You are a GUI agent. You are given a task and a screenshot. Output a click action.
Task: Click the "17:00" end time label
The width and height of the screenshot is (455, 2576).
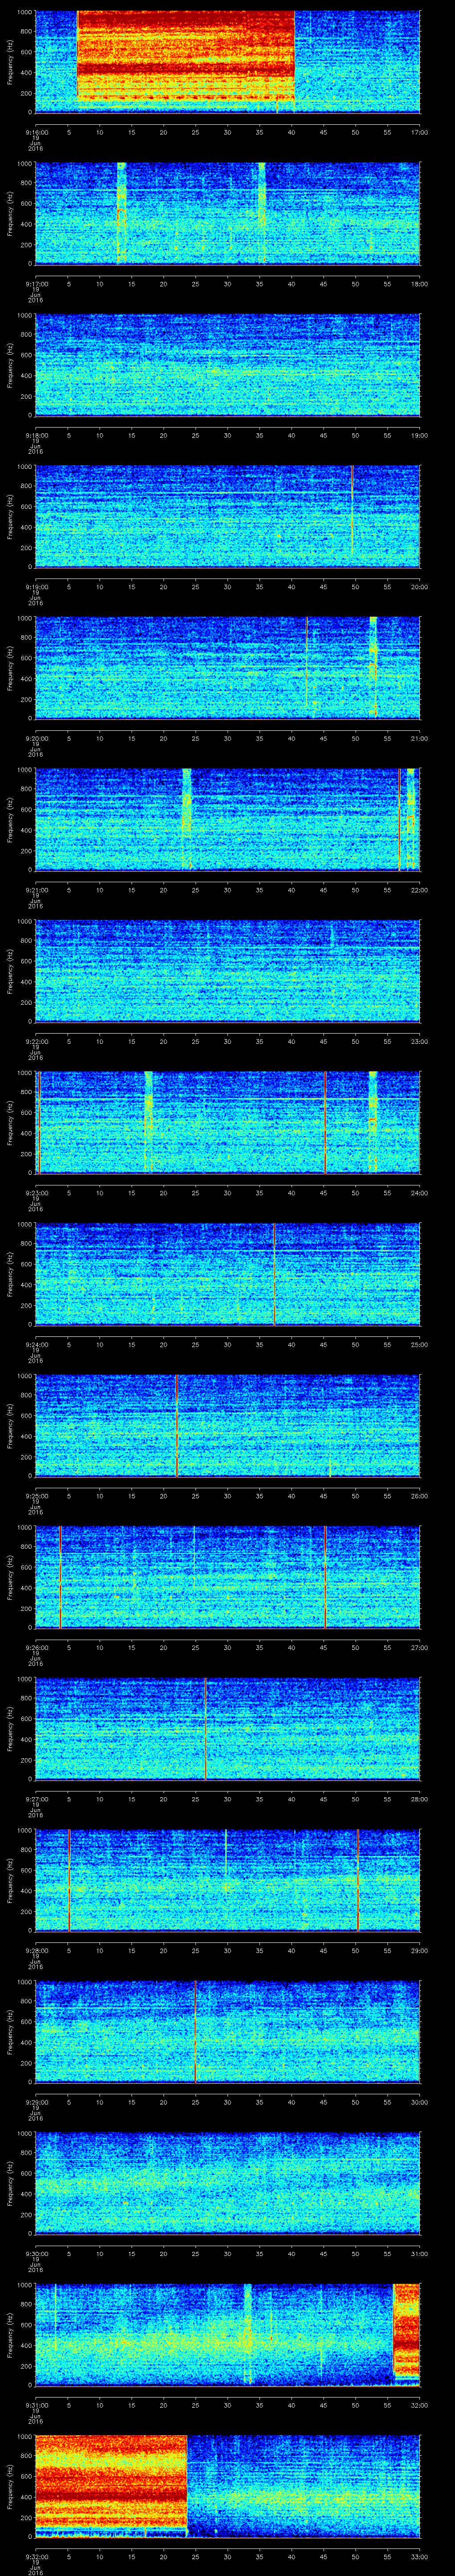(419, 132)
